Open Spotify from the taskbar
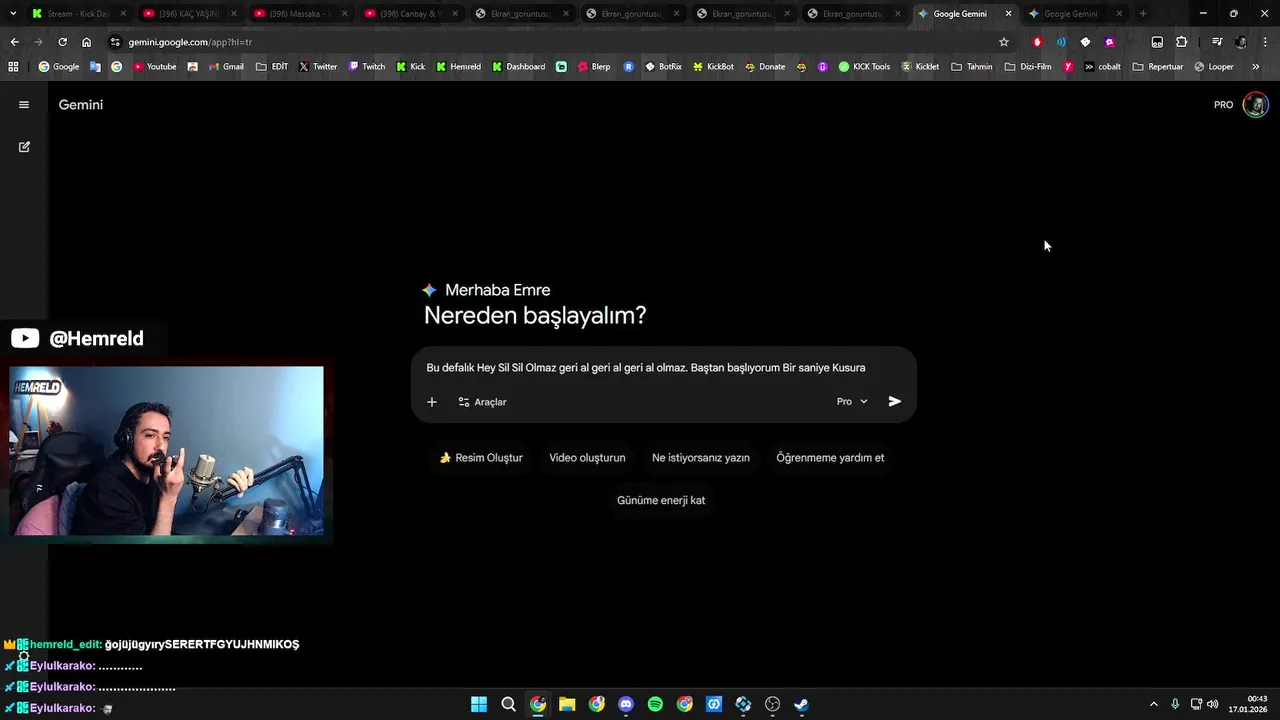This screenshot has width=1280, height=720. pos(655,704)
